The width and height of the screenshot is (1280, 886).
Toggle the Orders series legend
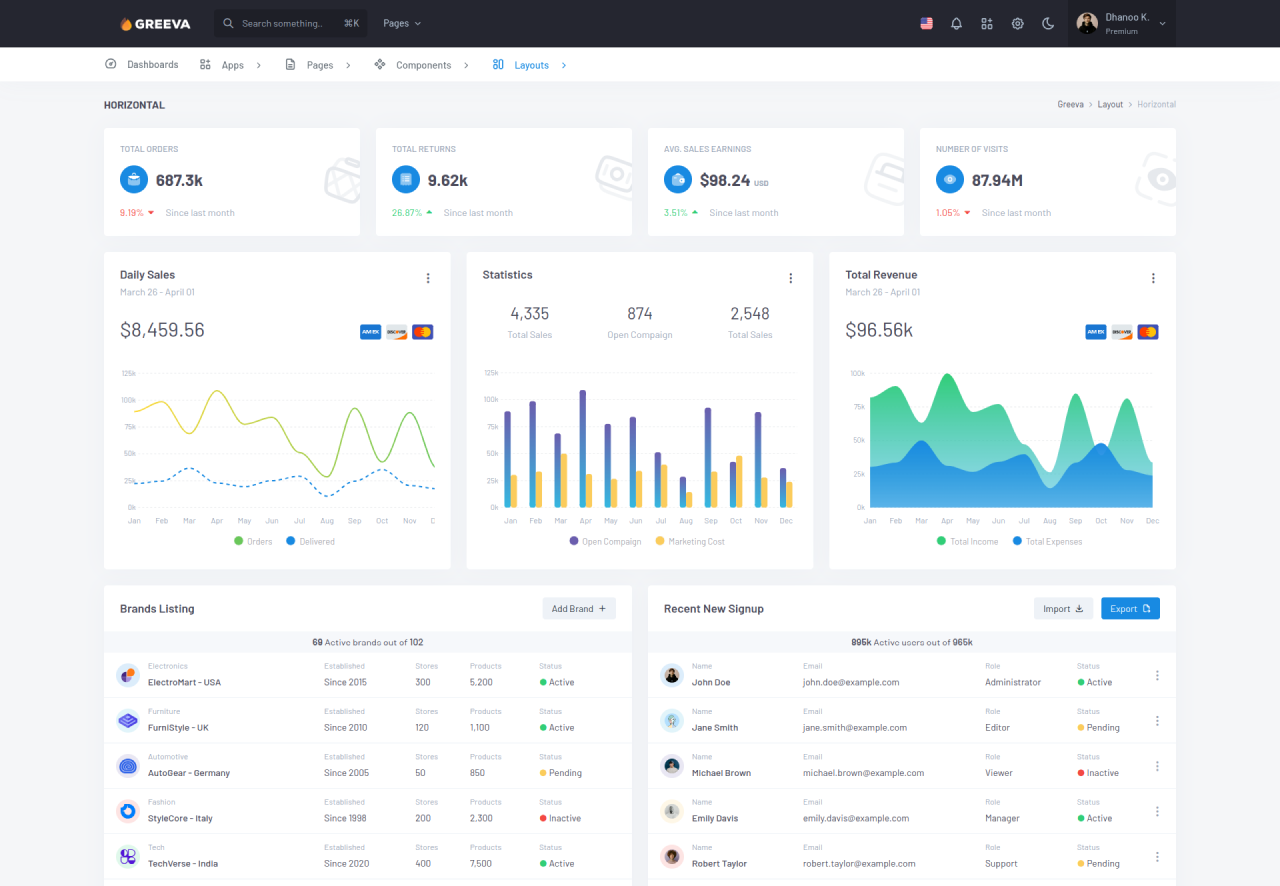253,541
